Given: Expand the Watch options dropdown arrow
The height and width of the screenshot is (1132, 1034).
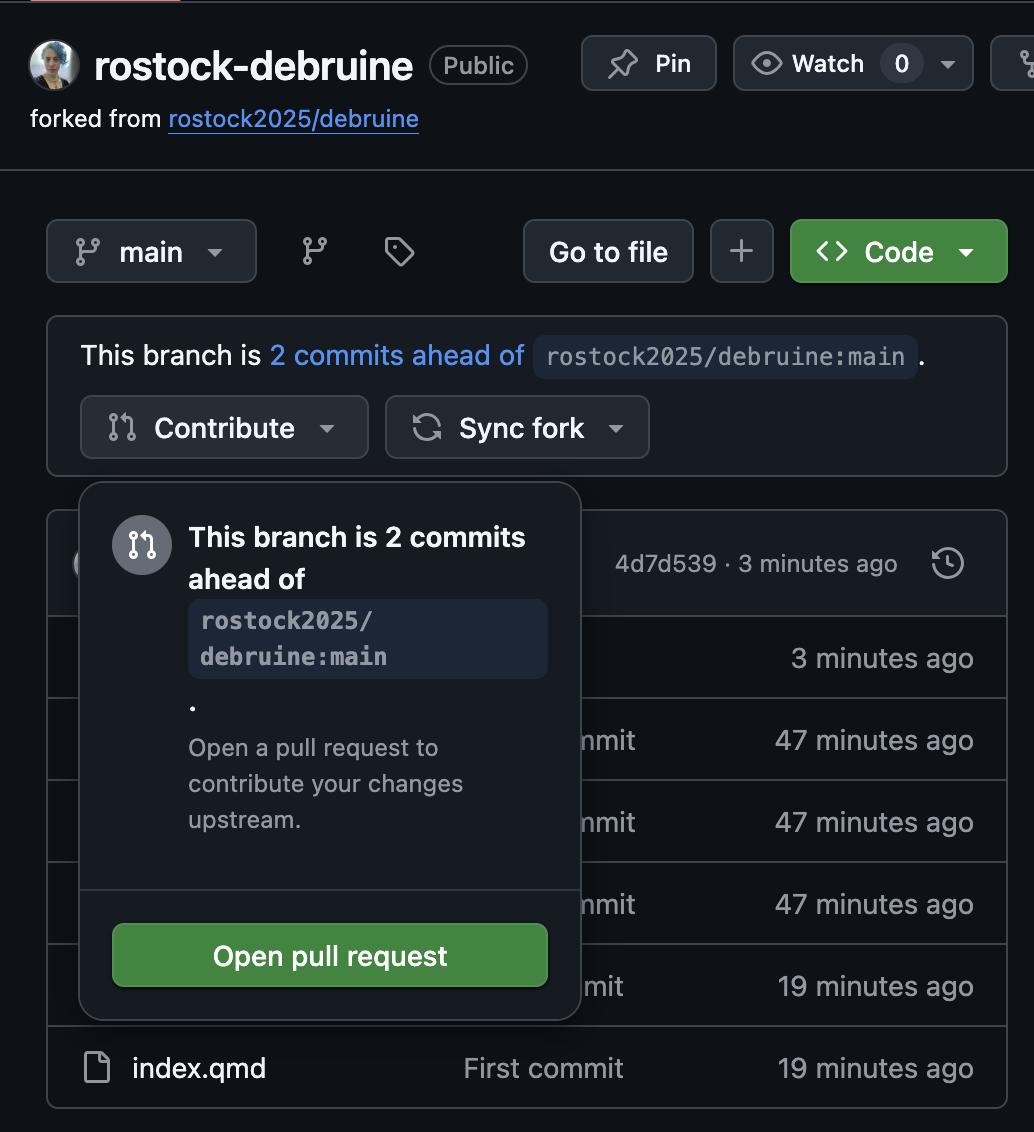Looking at the screenshot, I should [948, 64].
